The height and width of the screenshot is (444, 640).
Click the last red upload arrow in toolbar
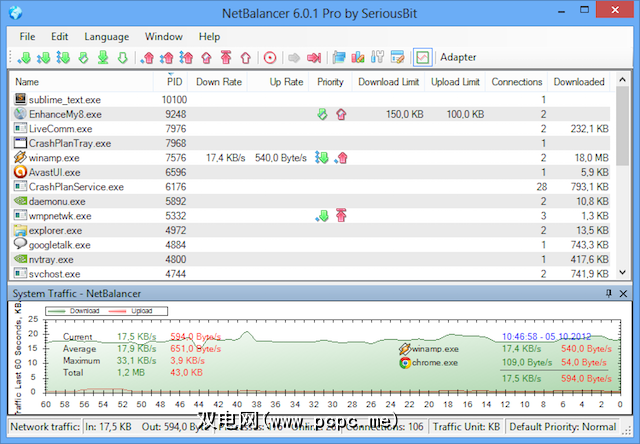pyautogui.click(x=245, y=58)
